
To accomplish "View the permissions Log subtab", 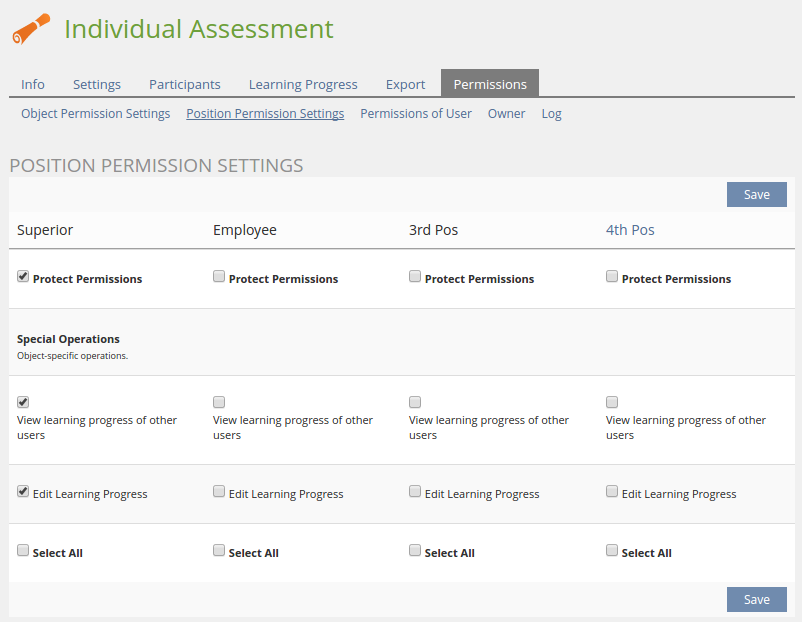I will pyautogui.click(x=551, y=114).
